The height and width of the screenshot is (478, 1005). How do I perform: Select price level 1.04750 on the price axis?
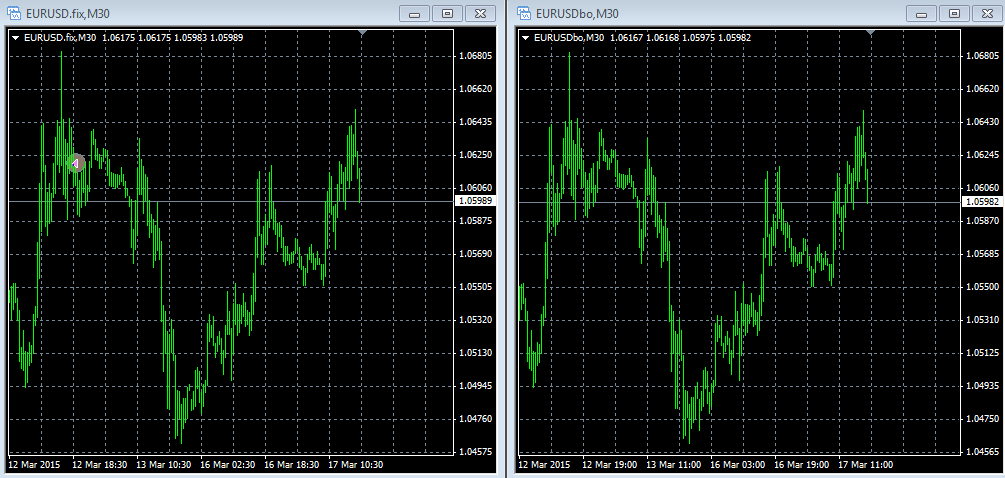click(983, 418)
